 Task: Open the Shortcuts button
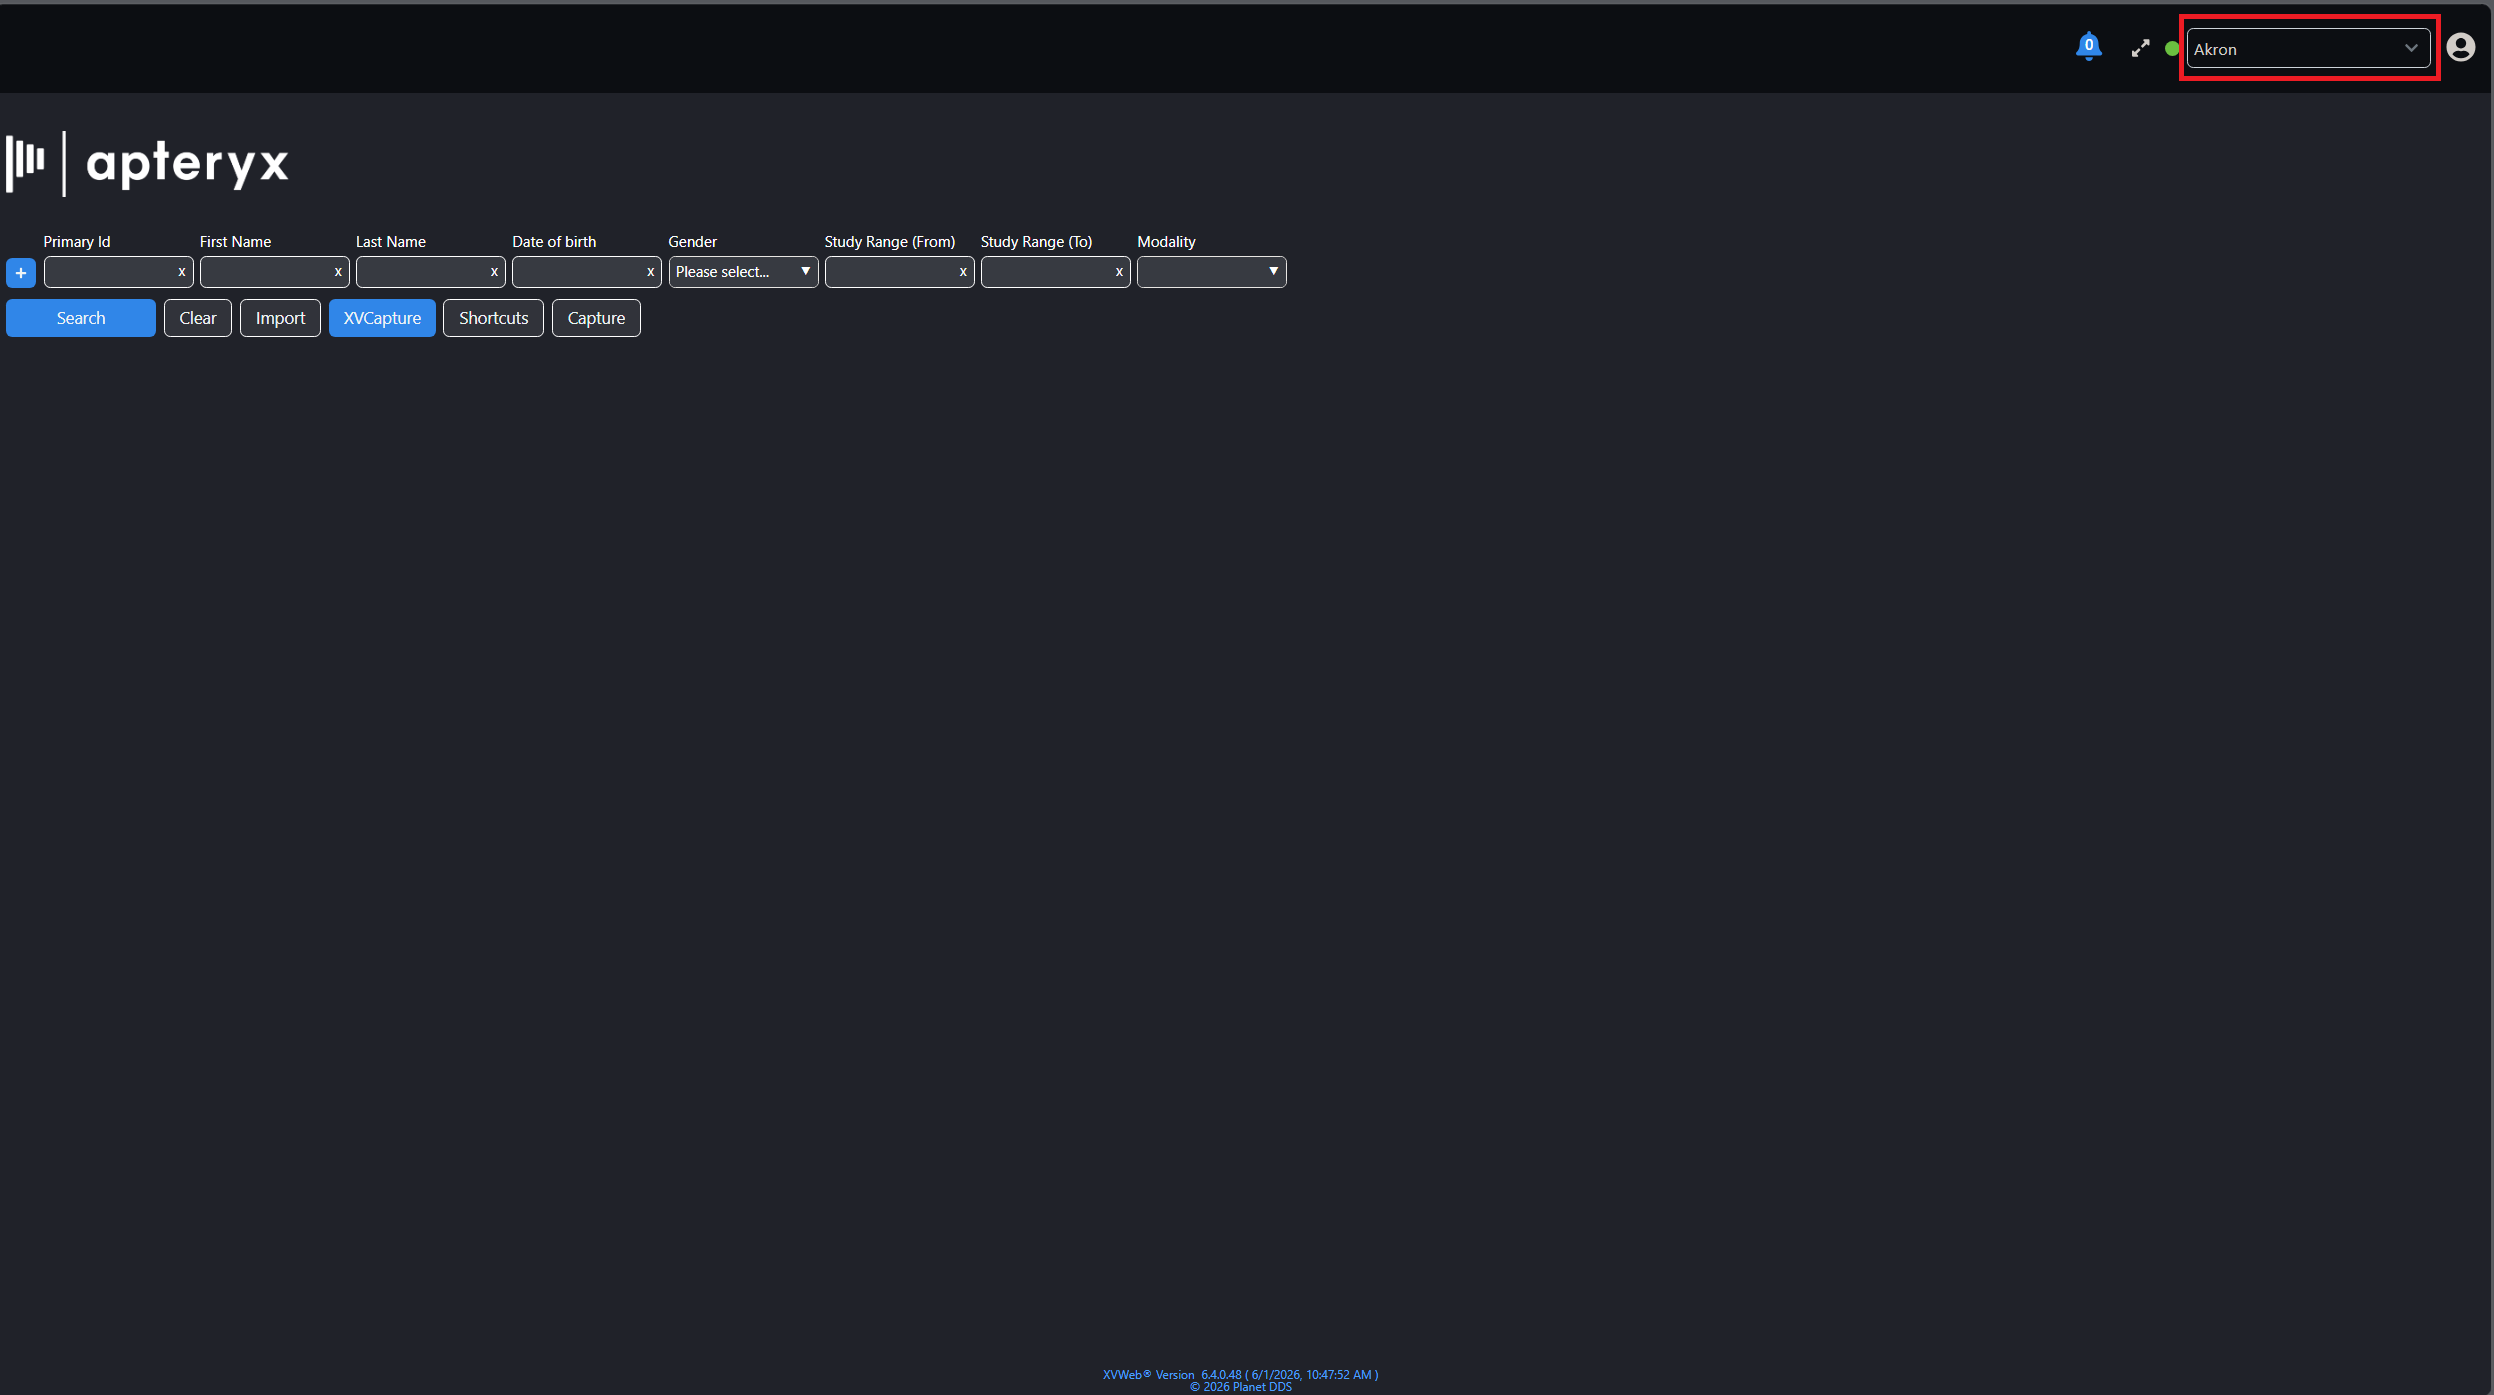(x=493, y=318)
